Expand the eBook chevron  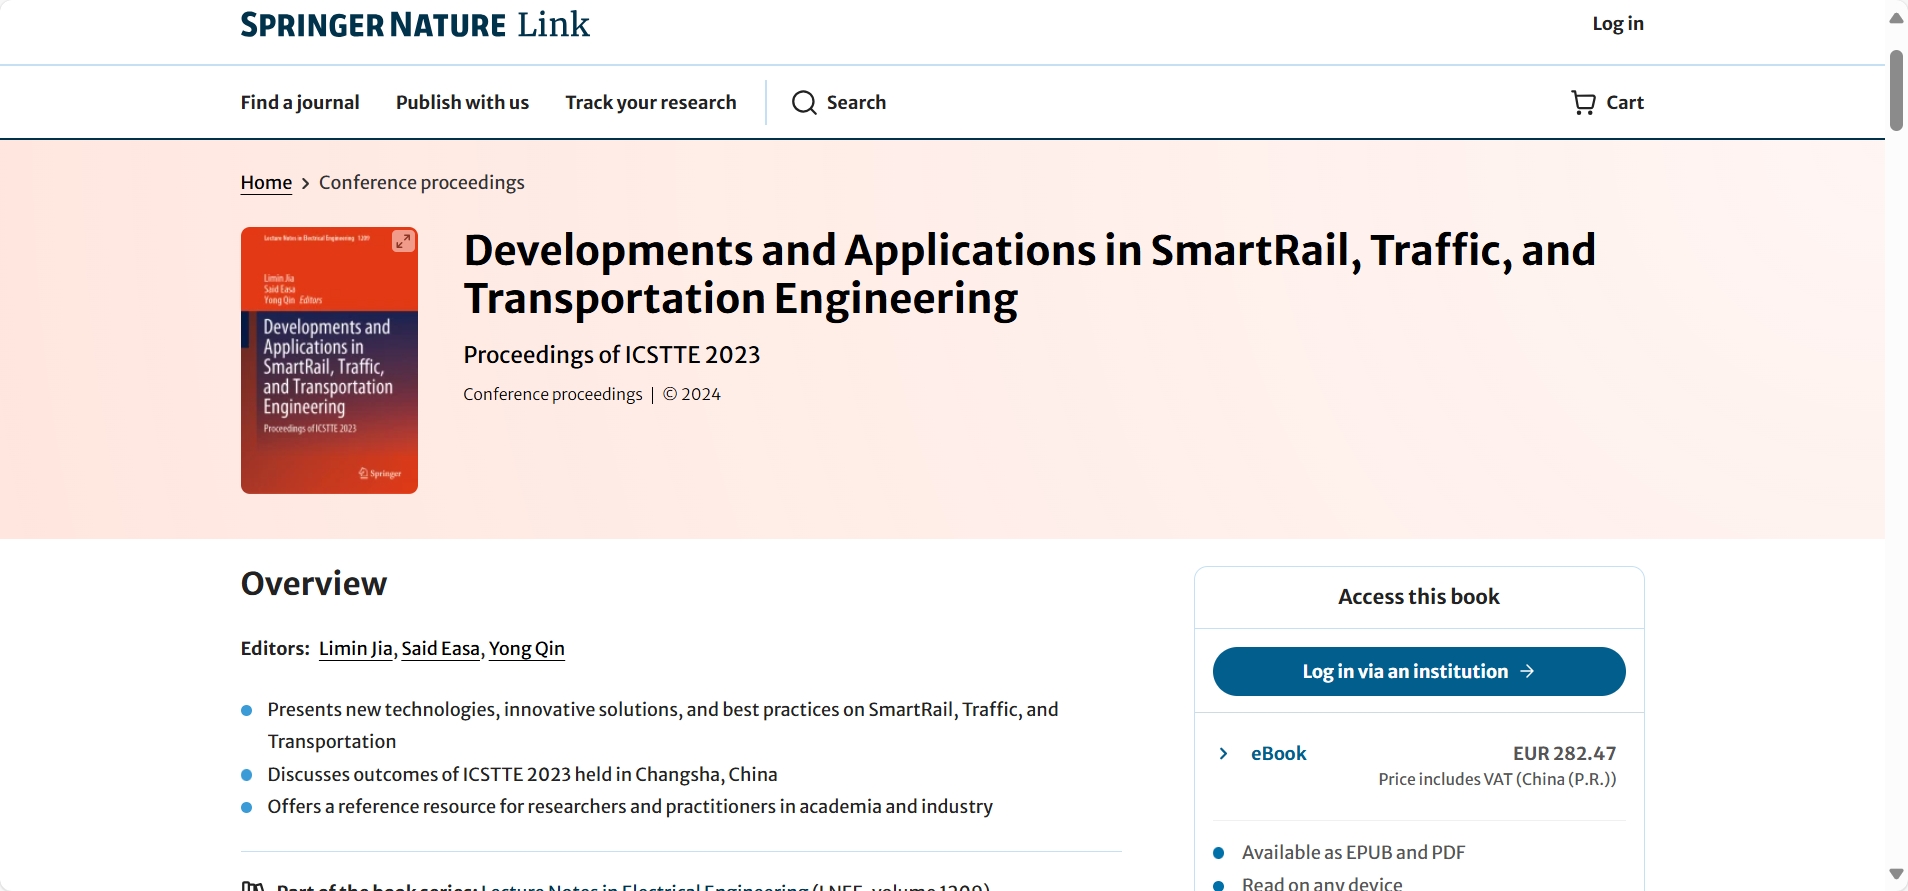click(x=1223, y=753)
